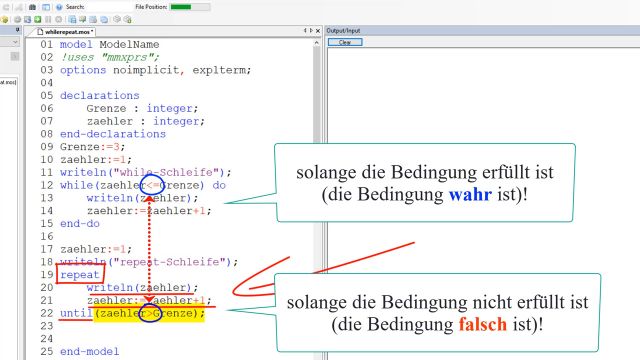Viewport: 640px width, 360px height.
Task: Click the grey gear icon in toolbar
Action: (18, 19)
